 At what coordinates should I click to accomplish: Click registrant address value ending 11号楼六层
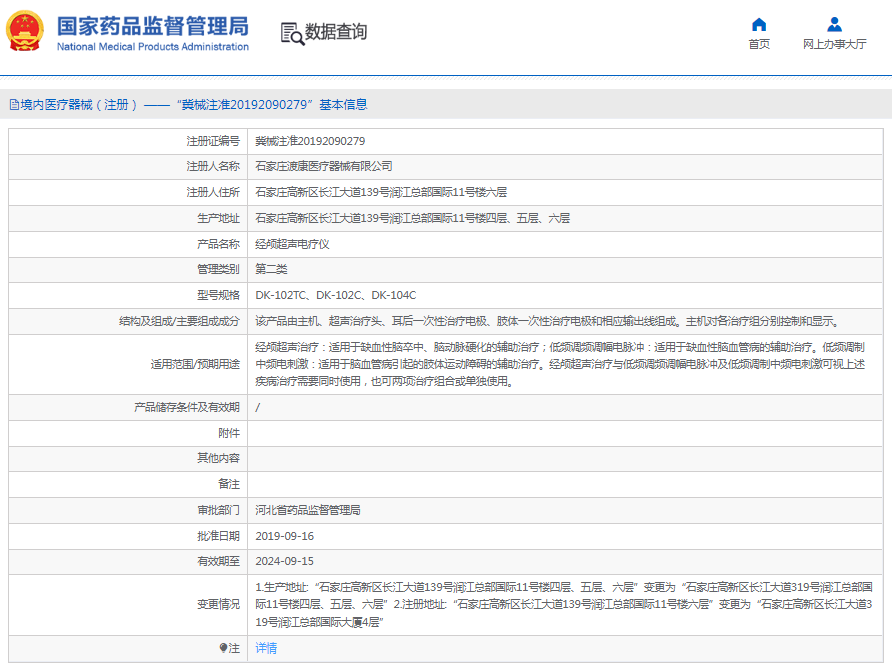click(x=381, y=192)
